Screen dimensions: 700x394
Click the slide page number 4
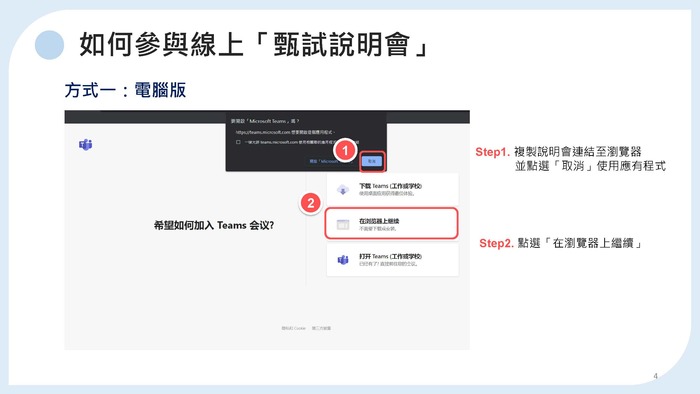655,376
